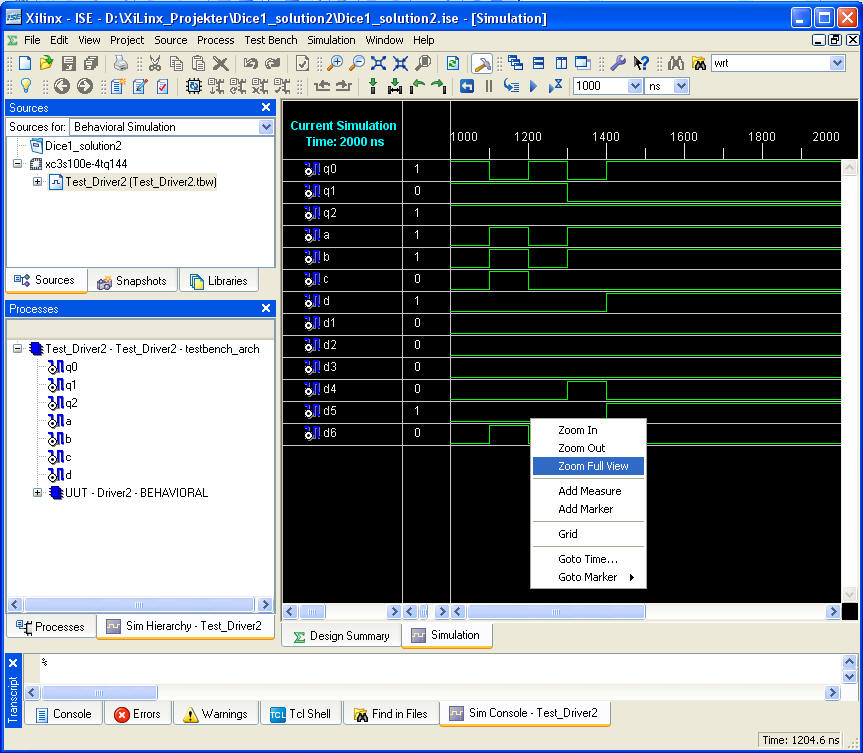Image resolution: width=863 pixels, height=753 pixels.
Task: Click the wrench settings icon
Action: pyautogui.click(x=618, y=63)
